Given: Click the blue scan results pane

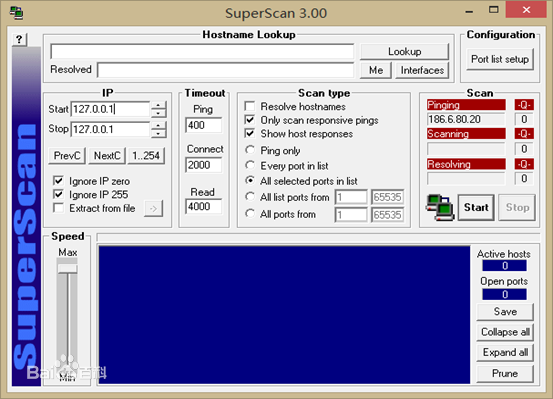Looking at the screenshot, I should pyautogui.click(x=284, y=315).
